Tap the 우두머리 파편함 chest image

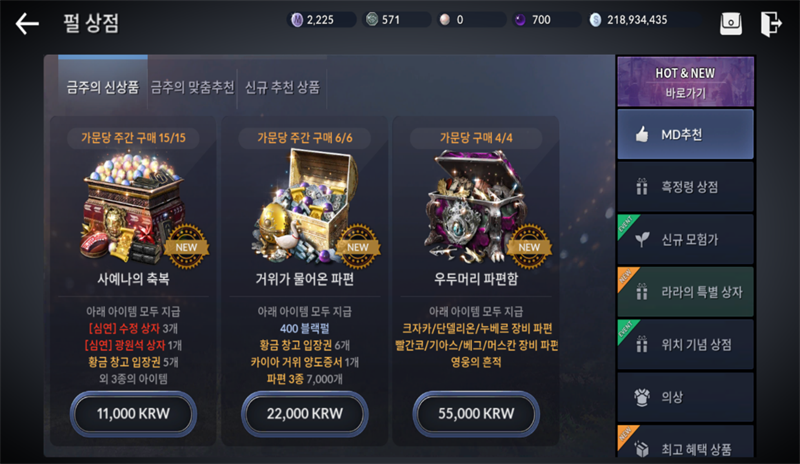point(476,207)
